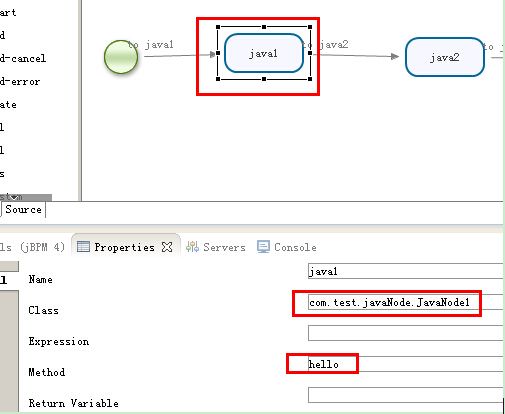Click the Expression property label
Image resolution: width=505 pixels, height=414 pixels.
[59, 341]
